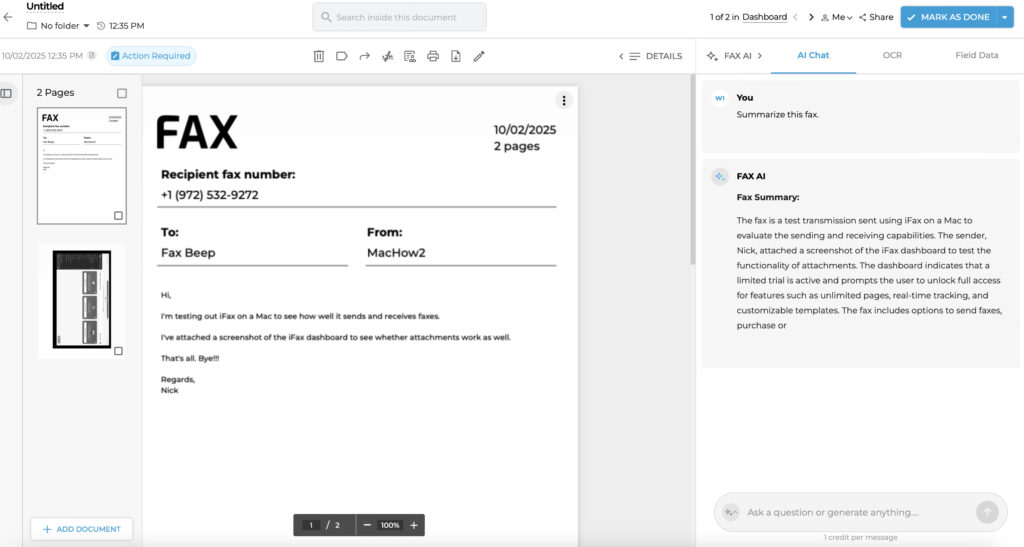Click the Share button
This screenshot has height=547, width=1024.
coord(876,17)
